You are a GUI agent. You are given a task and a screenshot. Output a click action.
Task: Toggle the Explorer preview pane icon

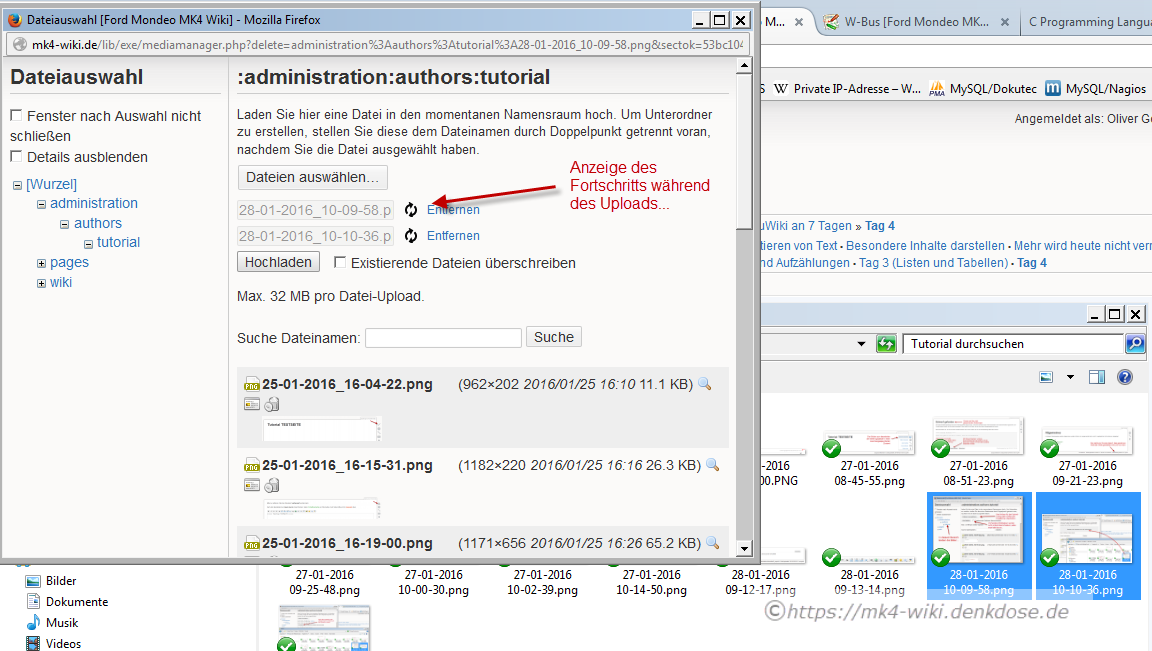1096,377
